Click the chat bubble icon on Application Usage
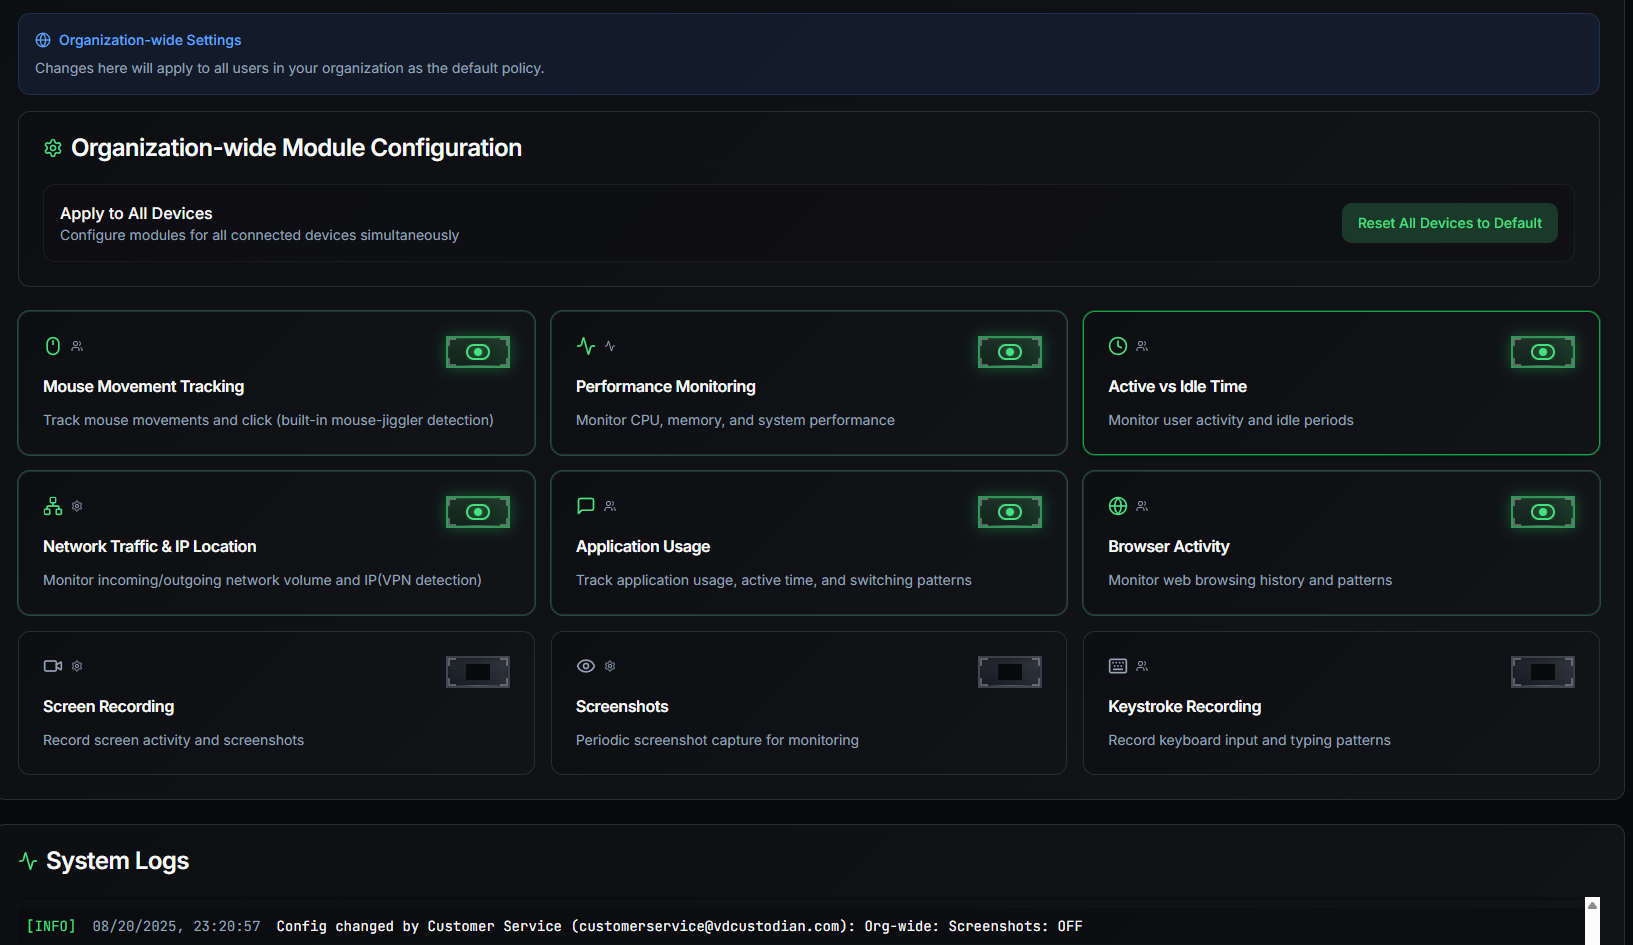 click(x=585, y=506)
